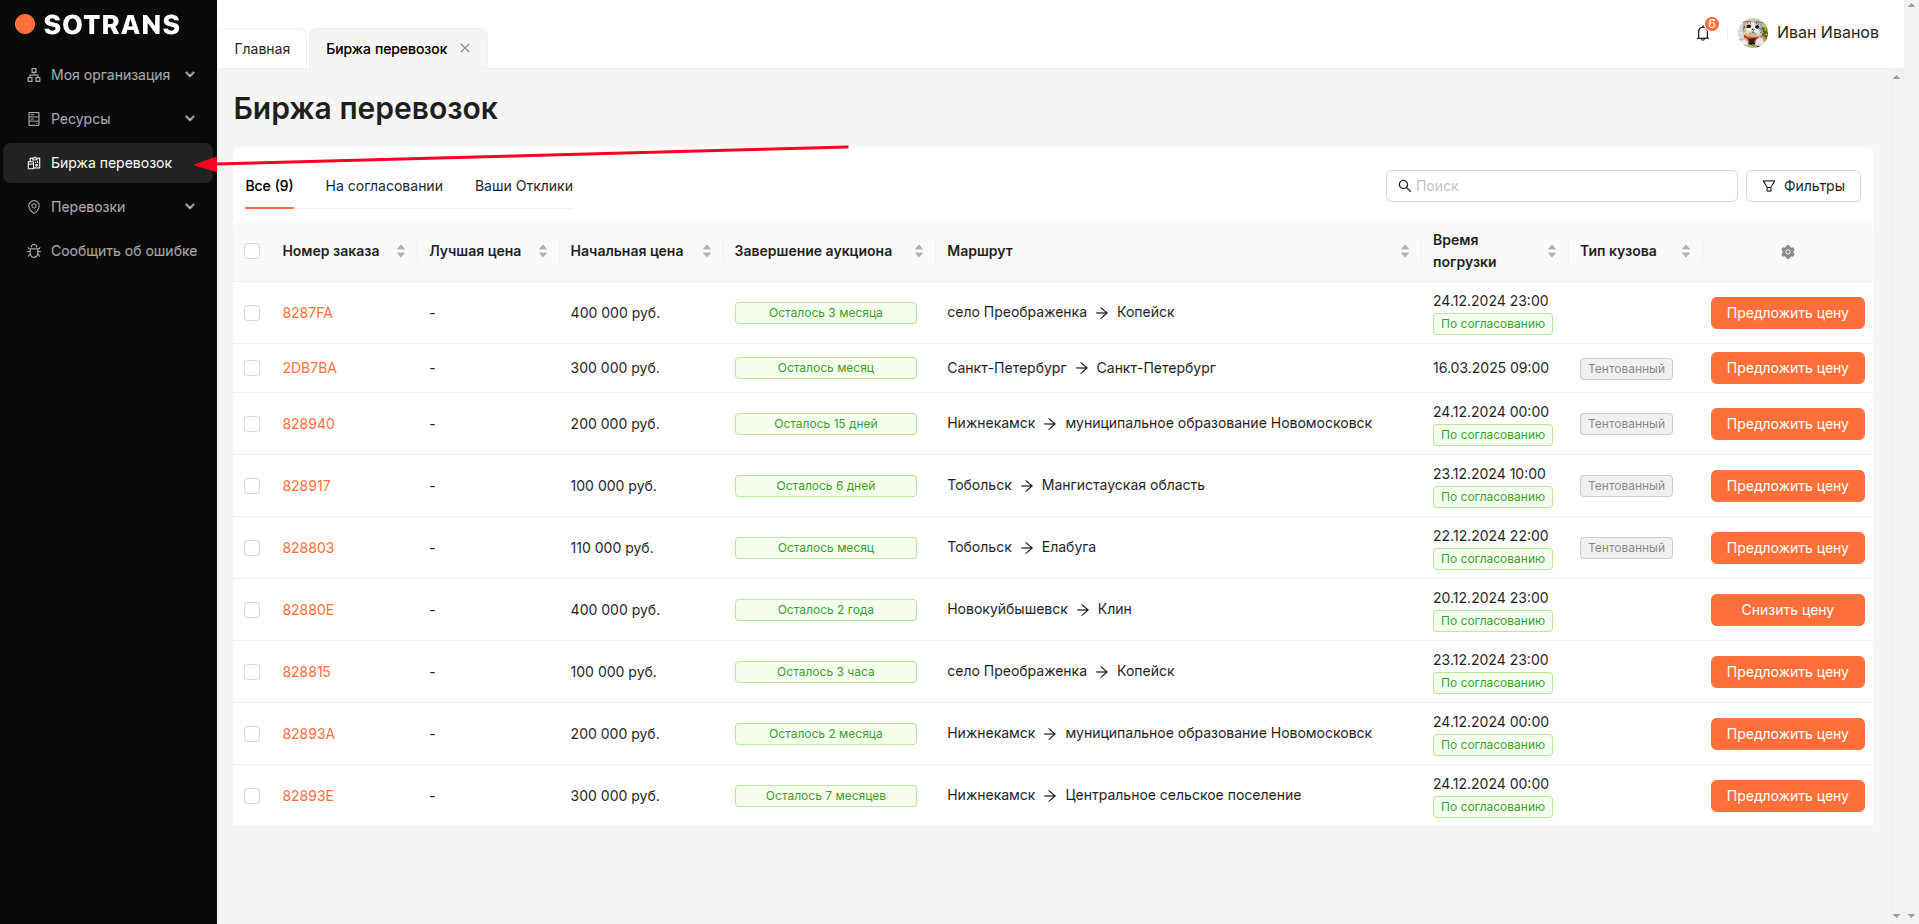Close the Биржа перевозок tab
This screenshot has width=1919, height=924.
pos(465,48)
